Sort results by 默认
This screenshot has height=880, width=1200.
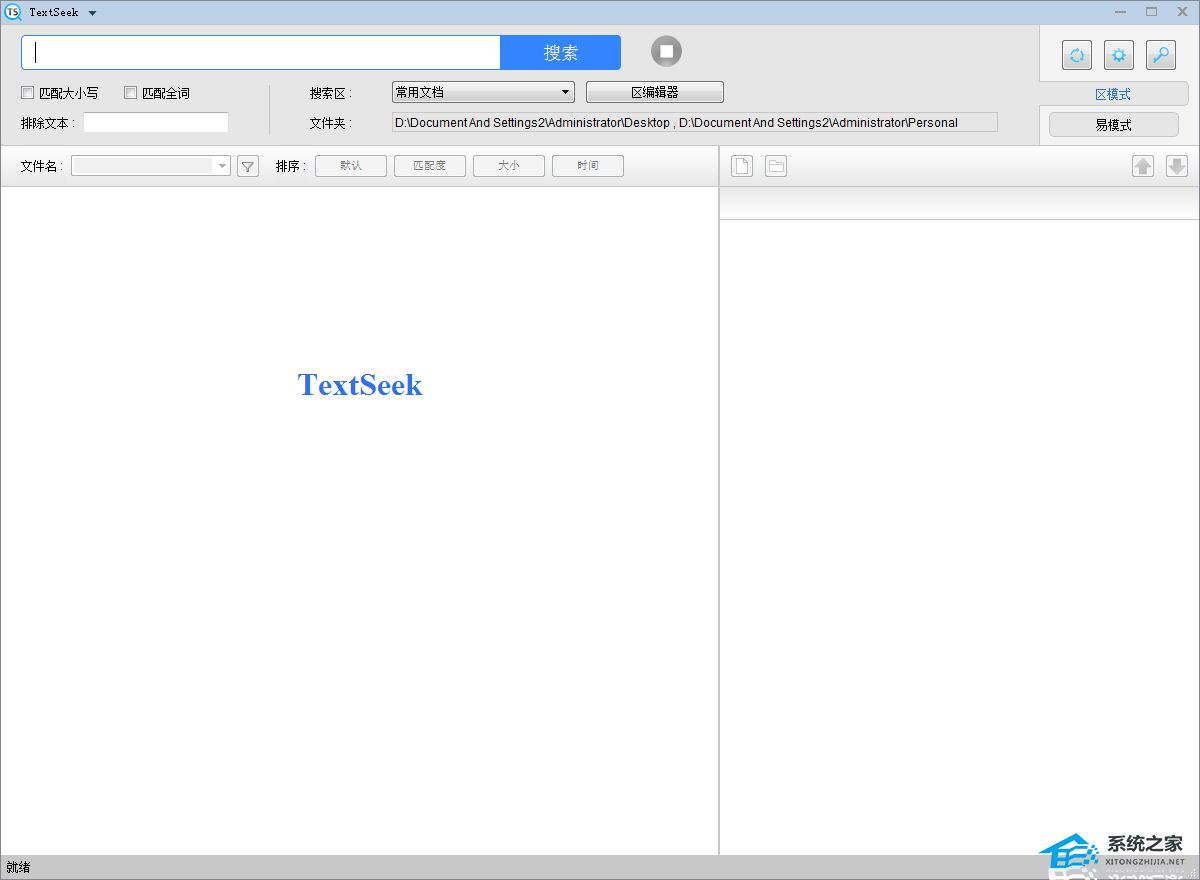point(351,166)
